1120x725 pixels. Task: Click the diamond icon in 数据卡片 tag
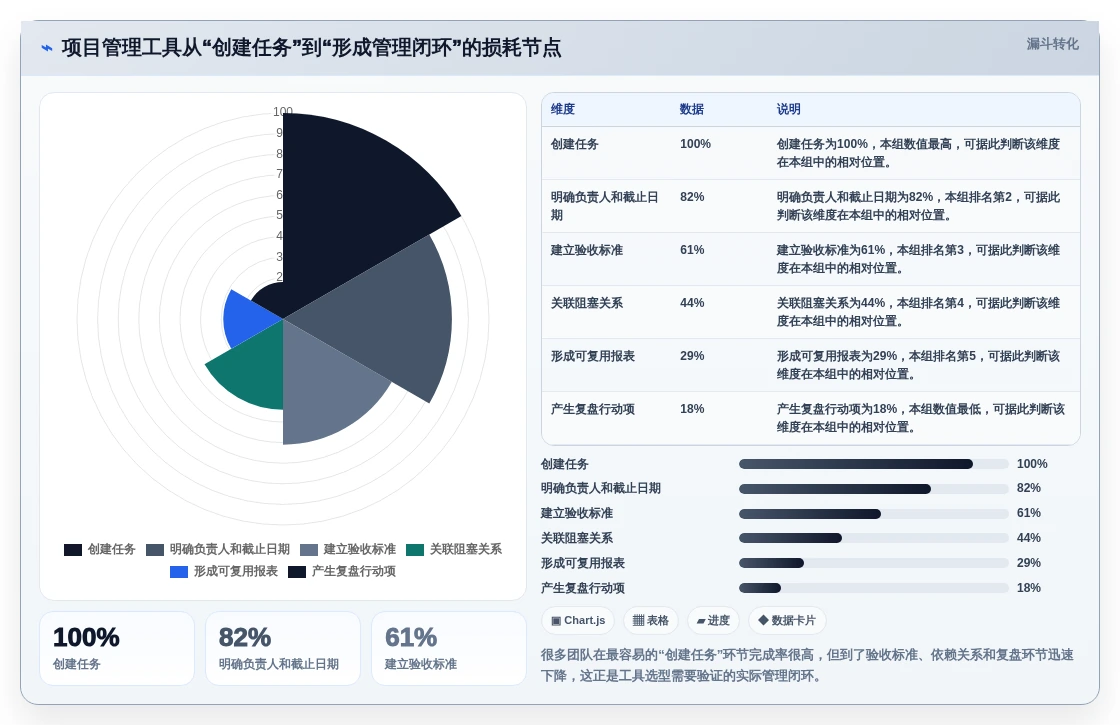tap(763, 620)
